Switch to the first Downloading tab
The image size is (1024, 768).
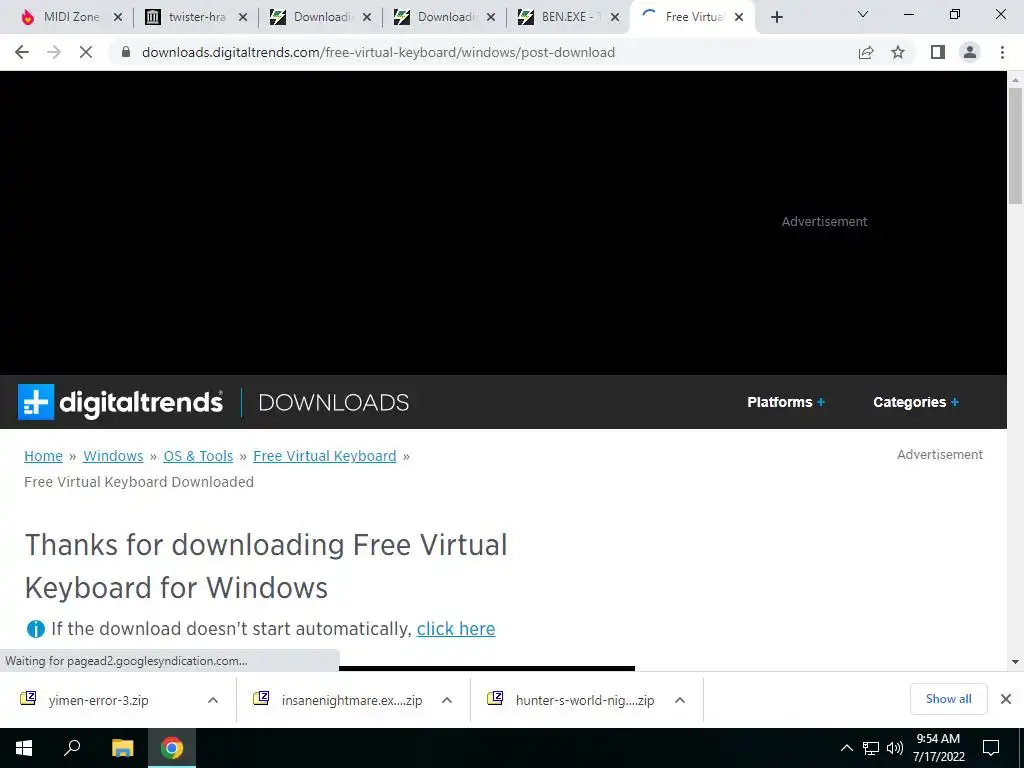(311, 17)
